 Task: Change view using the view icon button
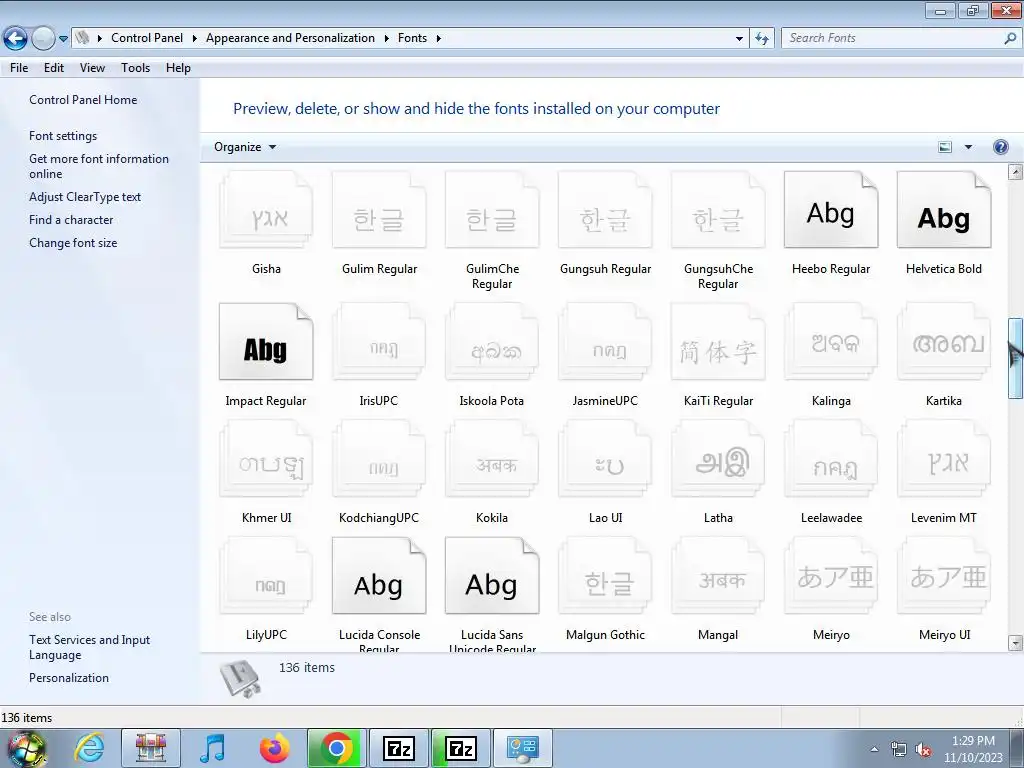945,147
